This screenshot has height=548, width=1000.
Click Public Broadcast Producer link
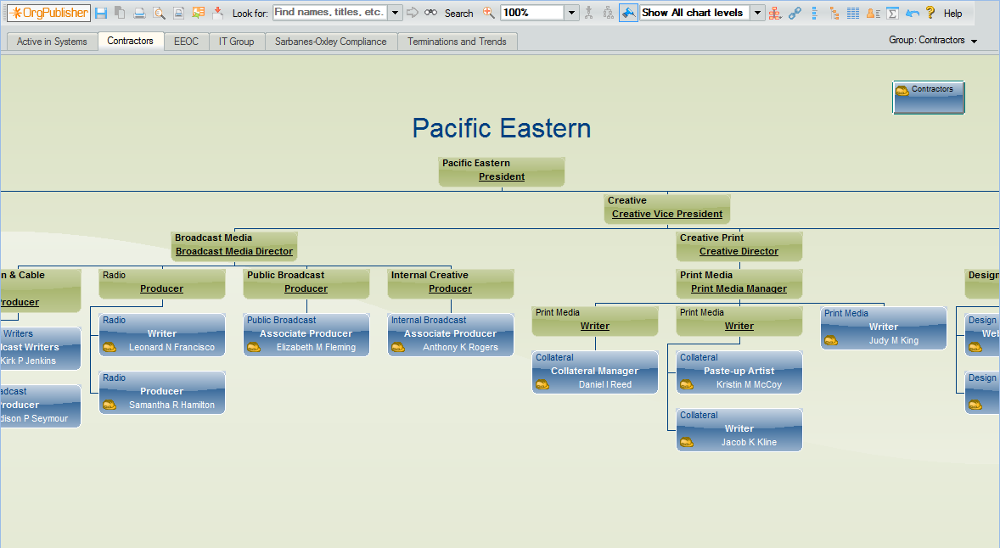point(306,289)
